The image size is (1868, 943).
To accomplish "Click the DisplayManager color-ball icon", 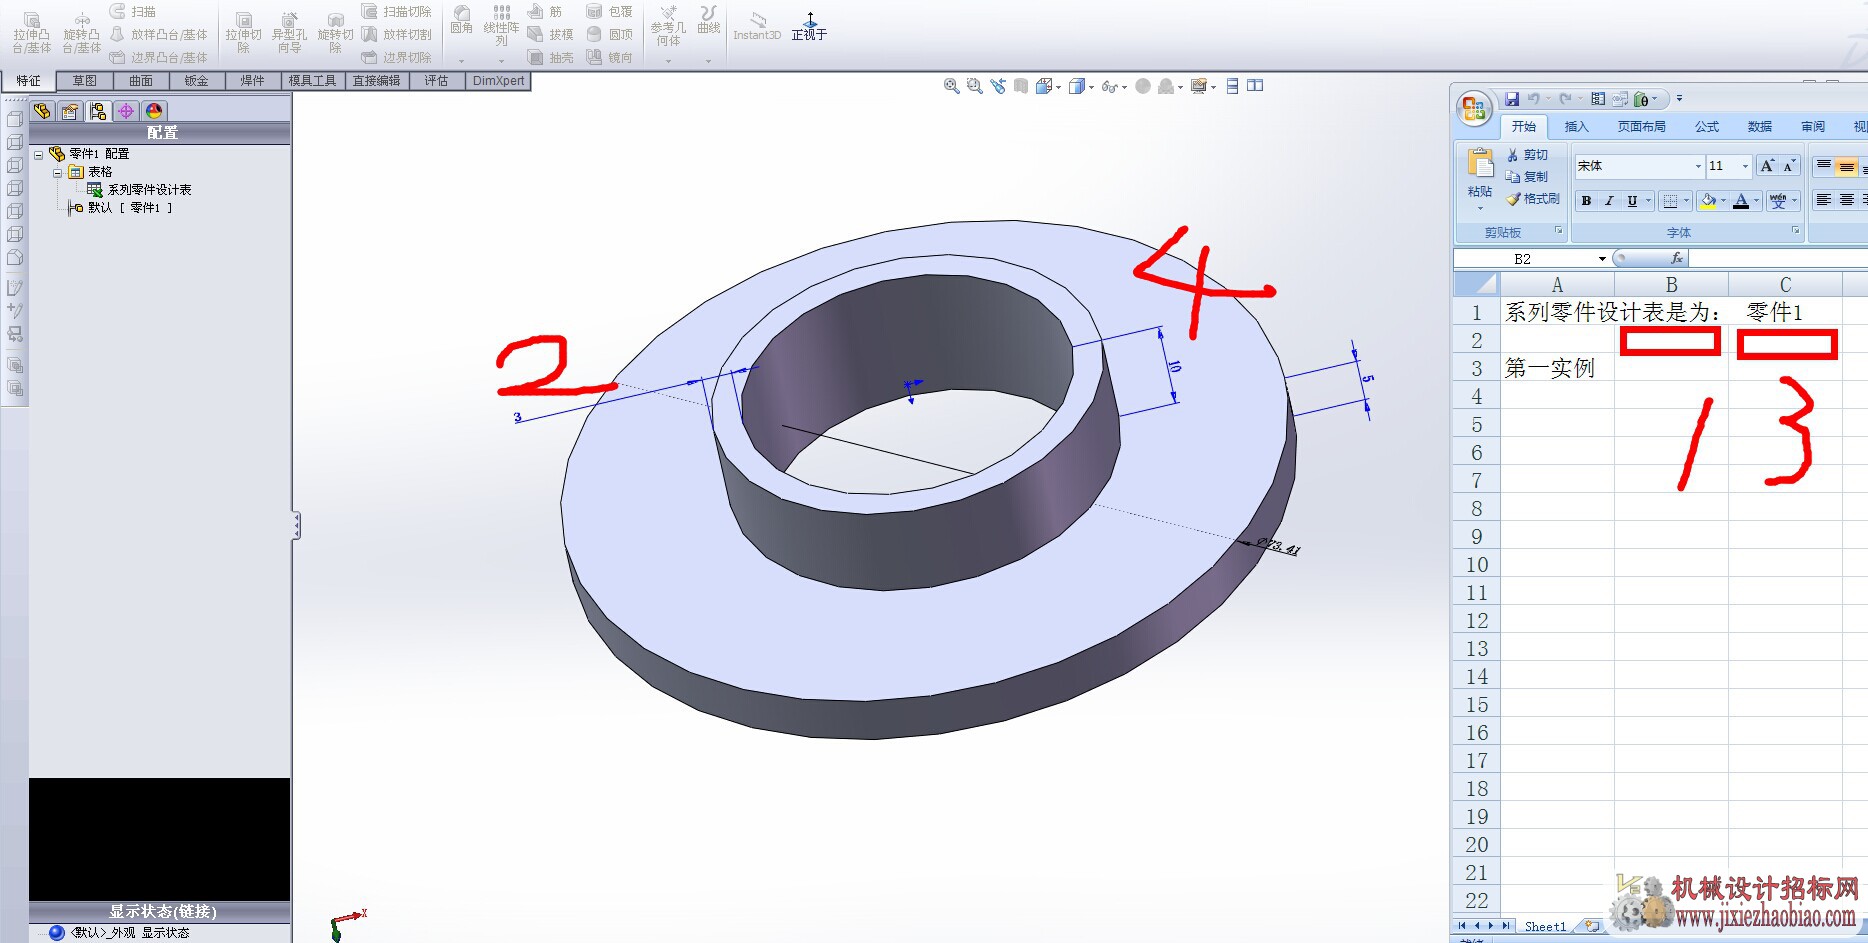I will tap(154, 111).
